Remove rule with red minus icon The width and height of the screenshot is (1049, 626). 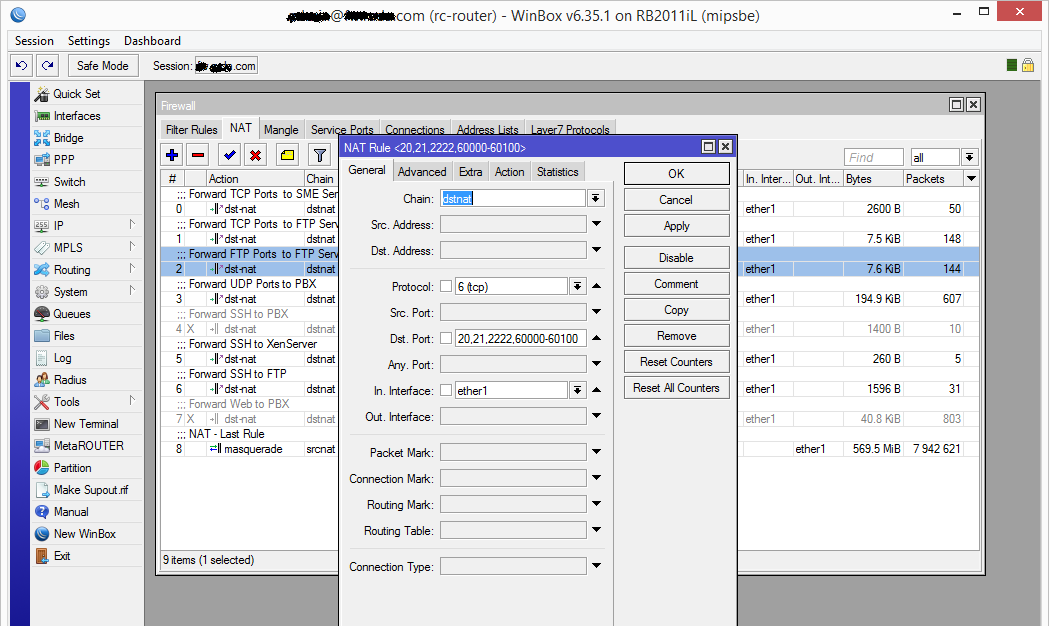tap(198, 155)
